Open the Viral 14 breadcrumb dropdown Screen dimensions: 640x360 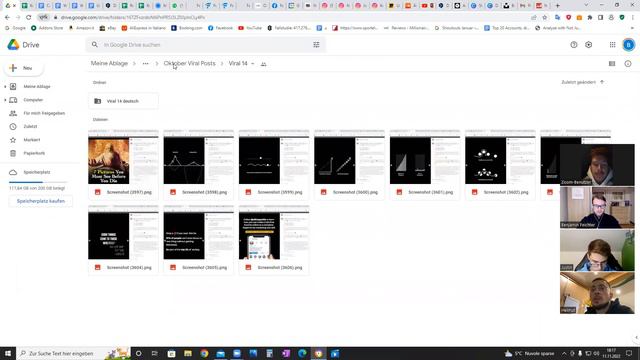point(253,64)
